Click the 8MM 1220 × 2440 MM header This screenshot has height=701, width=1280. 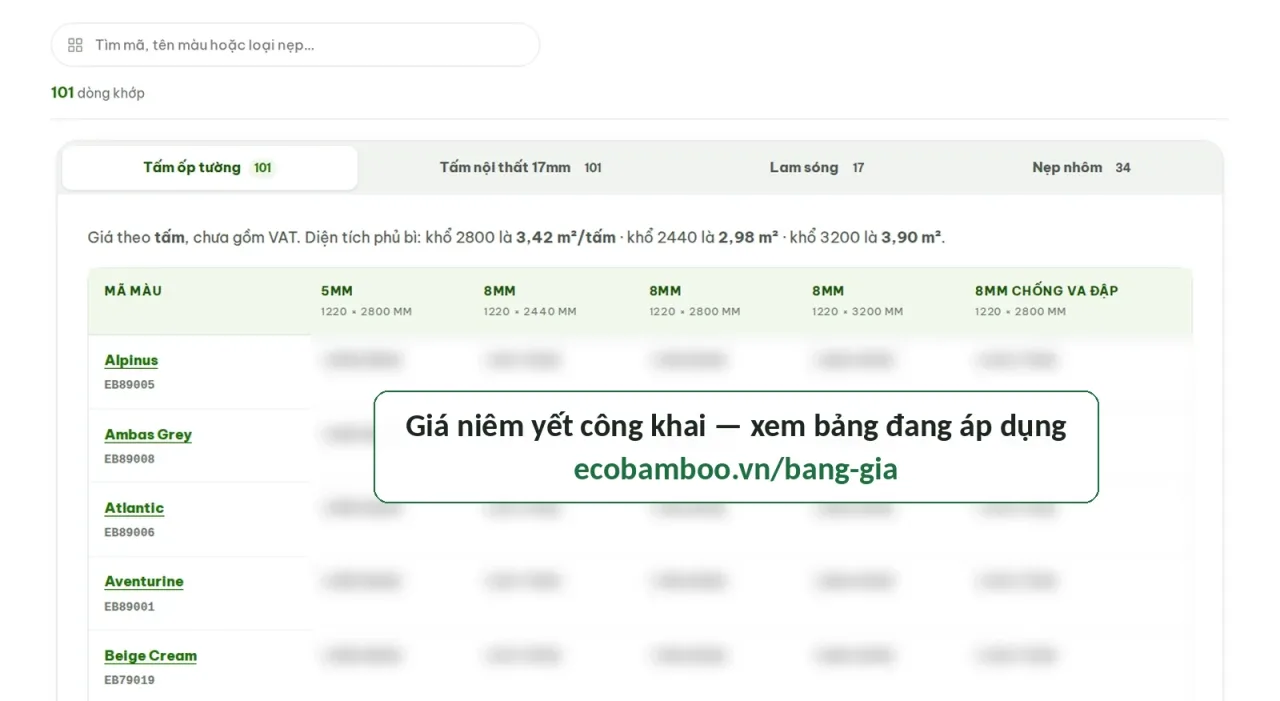click(530, 300)
